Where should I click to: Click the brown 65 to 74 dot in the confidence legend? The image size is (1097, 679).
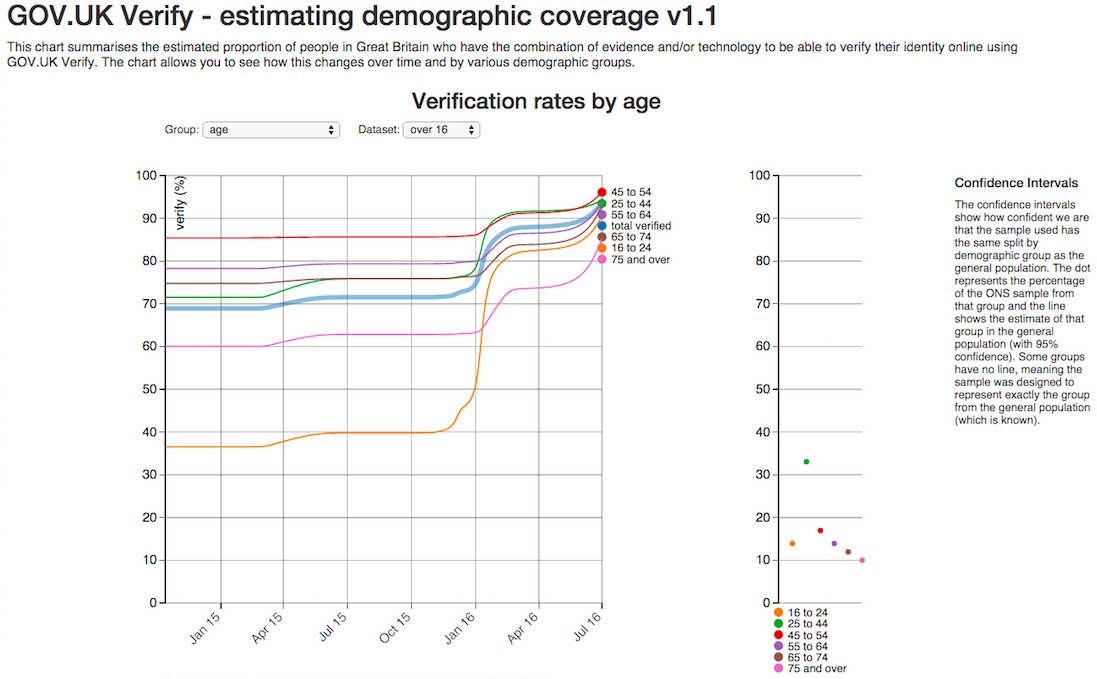pyautogui.click(x=779, y=657)
